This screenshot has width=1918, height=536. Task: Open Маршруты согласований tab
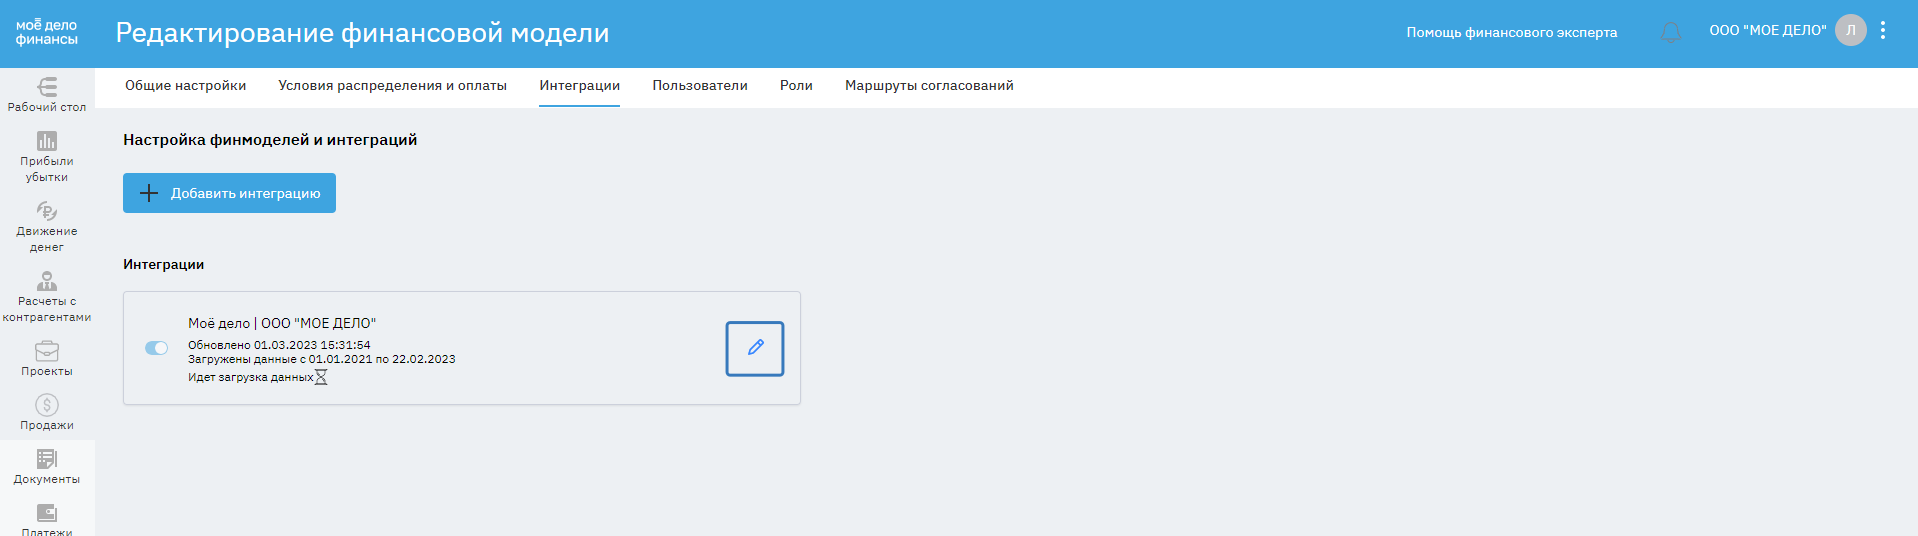click(929, 86)
